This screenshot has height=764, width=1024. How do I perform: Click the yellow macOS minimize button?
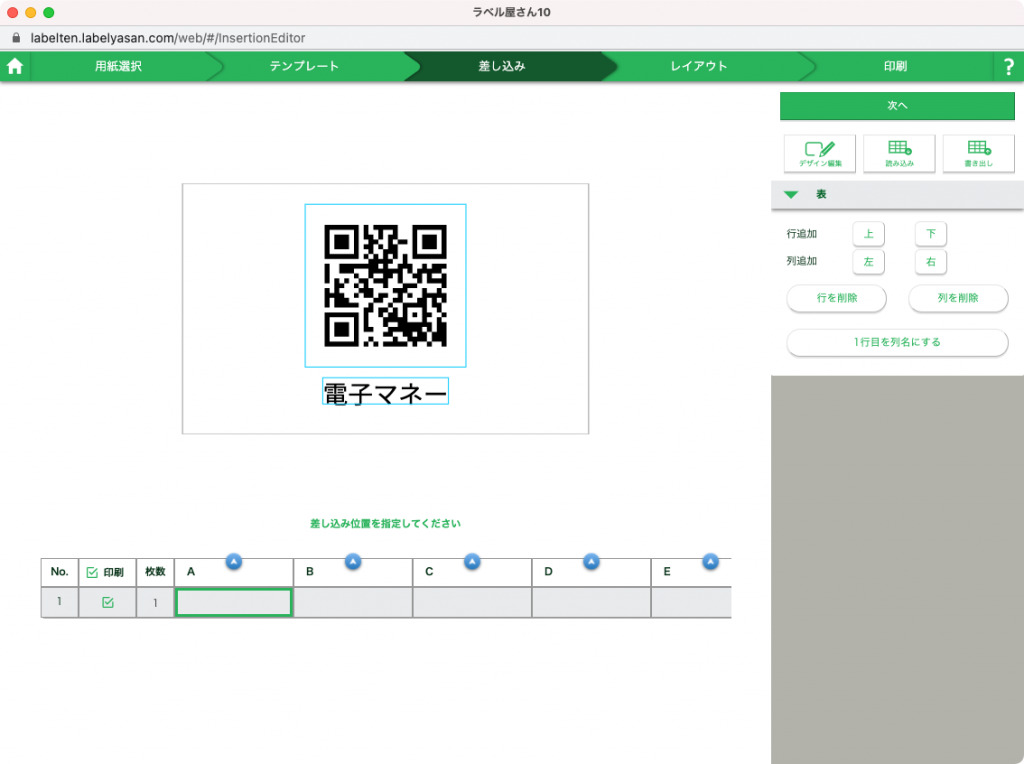[31, 12]
